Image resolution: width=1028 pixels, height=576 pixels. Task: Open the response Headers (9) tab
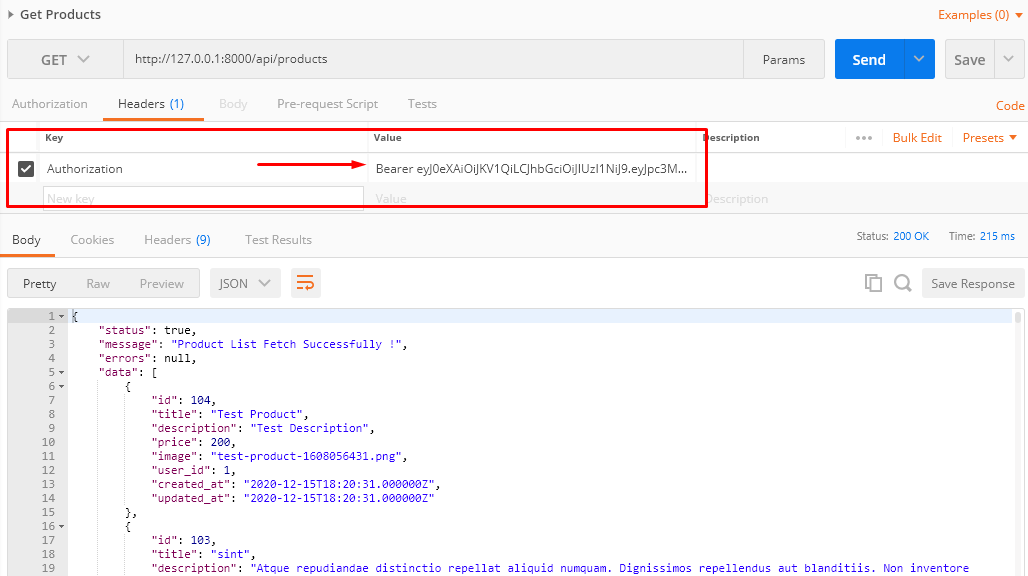point(177,240)
